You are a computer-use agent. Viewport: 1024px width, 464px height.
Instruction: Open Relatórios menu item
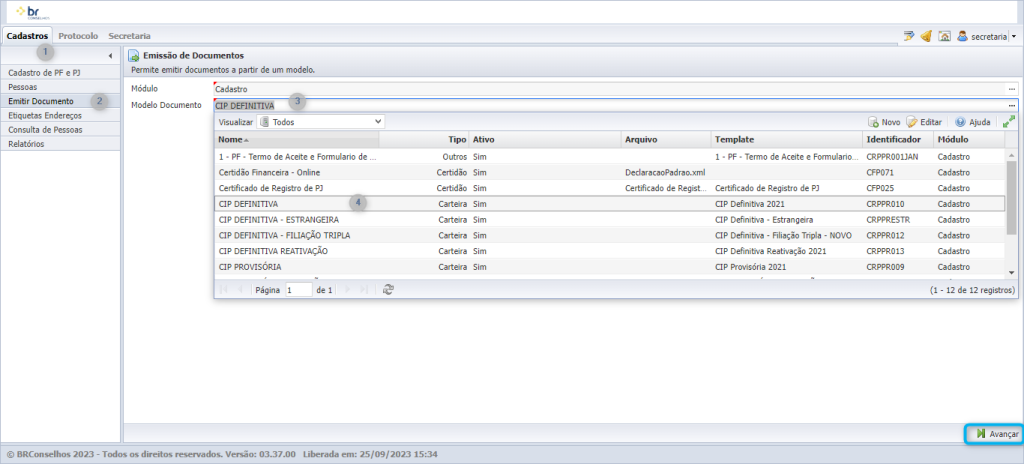pos(61,144)
